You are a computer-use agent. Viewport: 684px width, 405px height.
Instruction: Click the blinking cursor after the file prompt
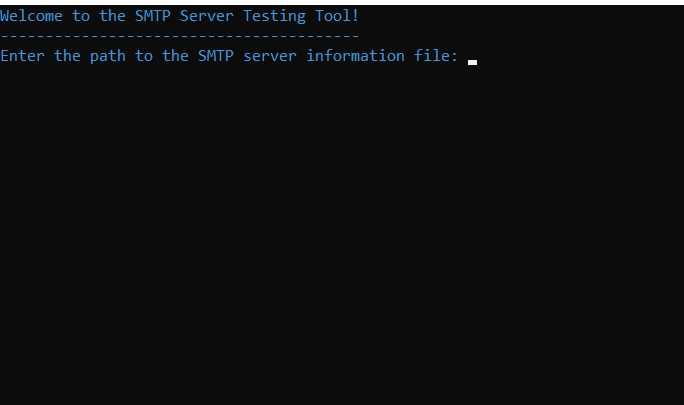[472, 62]
